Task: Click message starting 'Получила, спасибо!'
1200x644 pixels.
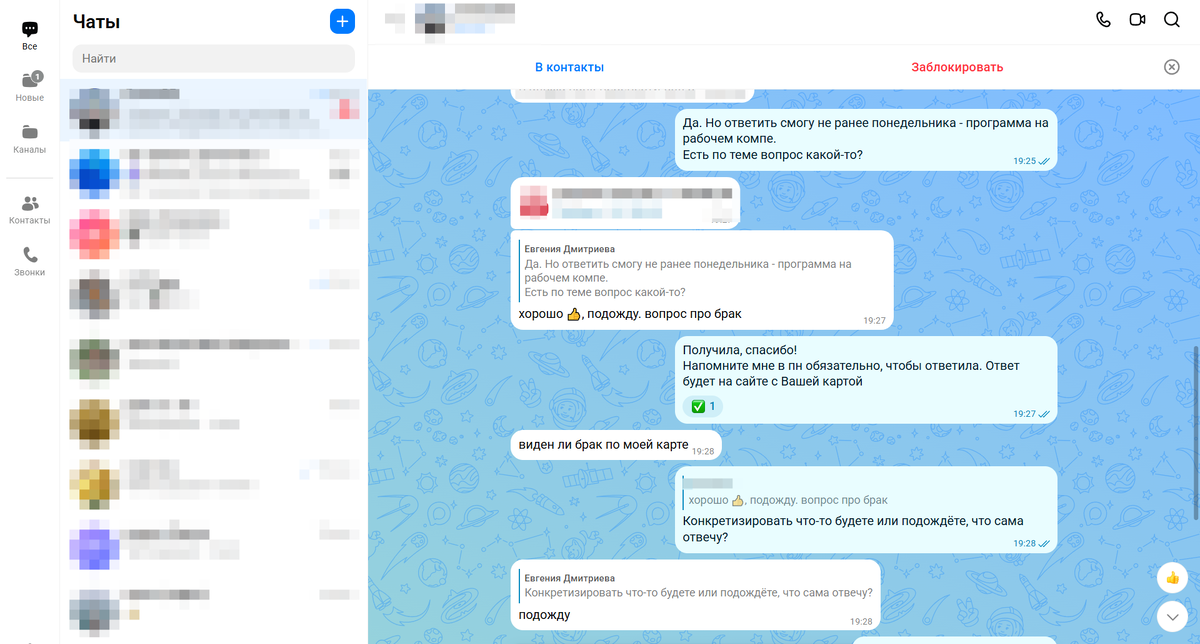Action: tap(865, 379)
